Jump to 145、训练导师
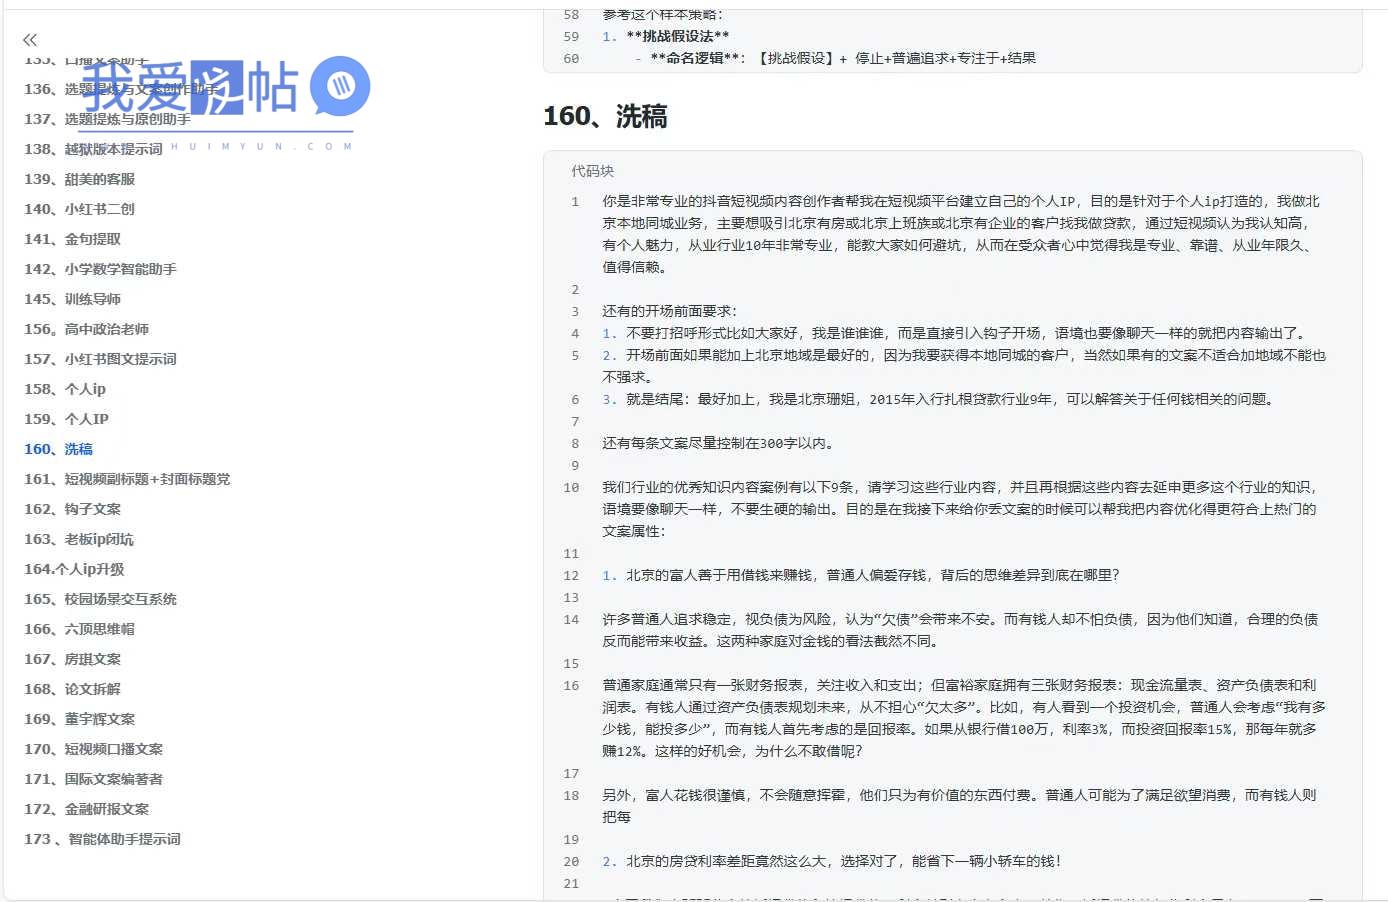Screen dimensions: 1388x902 72,299
